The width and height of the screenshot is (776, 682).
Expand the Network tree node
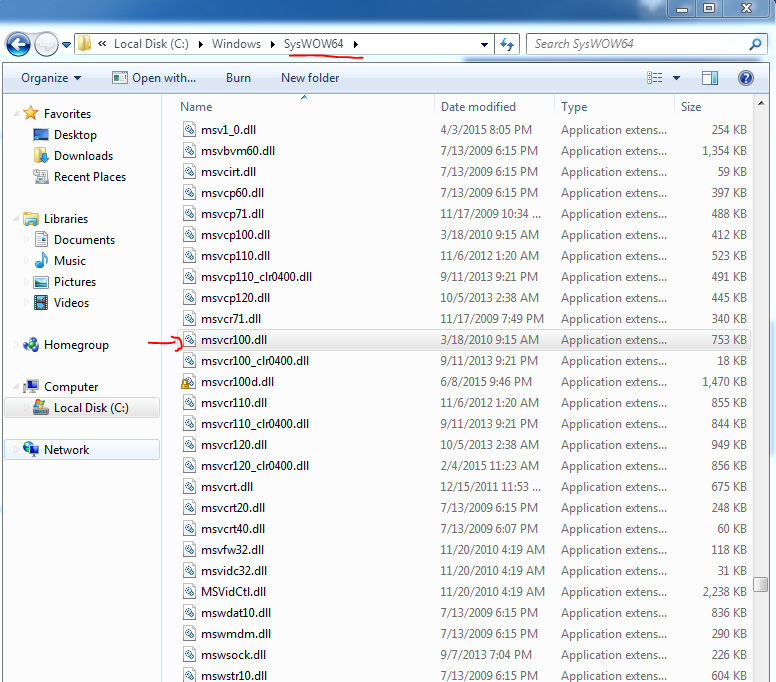point(16,449)
